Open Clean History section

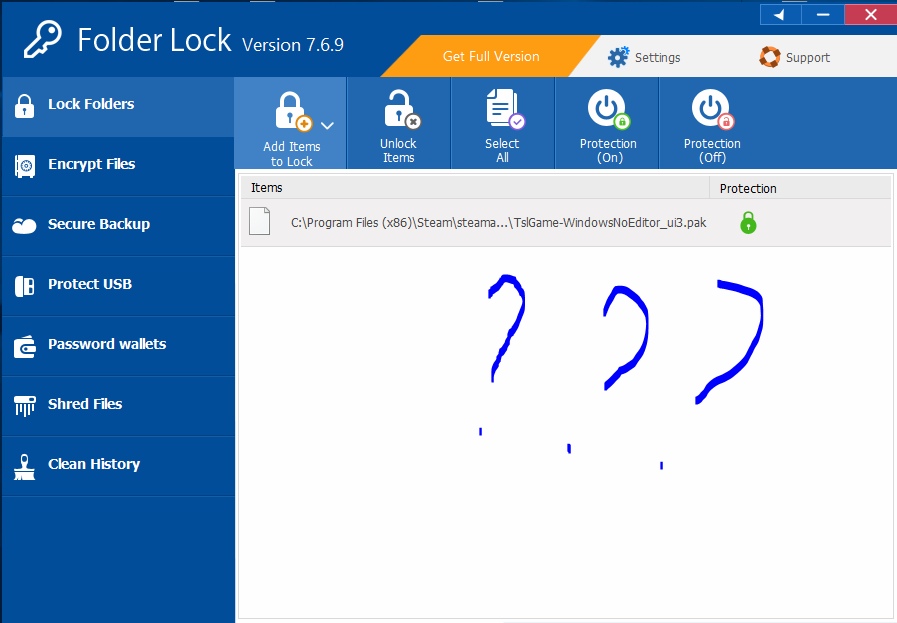[x=118, y=466]
